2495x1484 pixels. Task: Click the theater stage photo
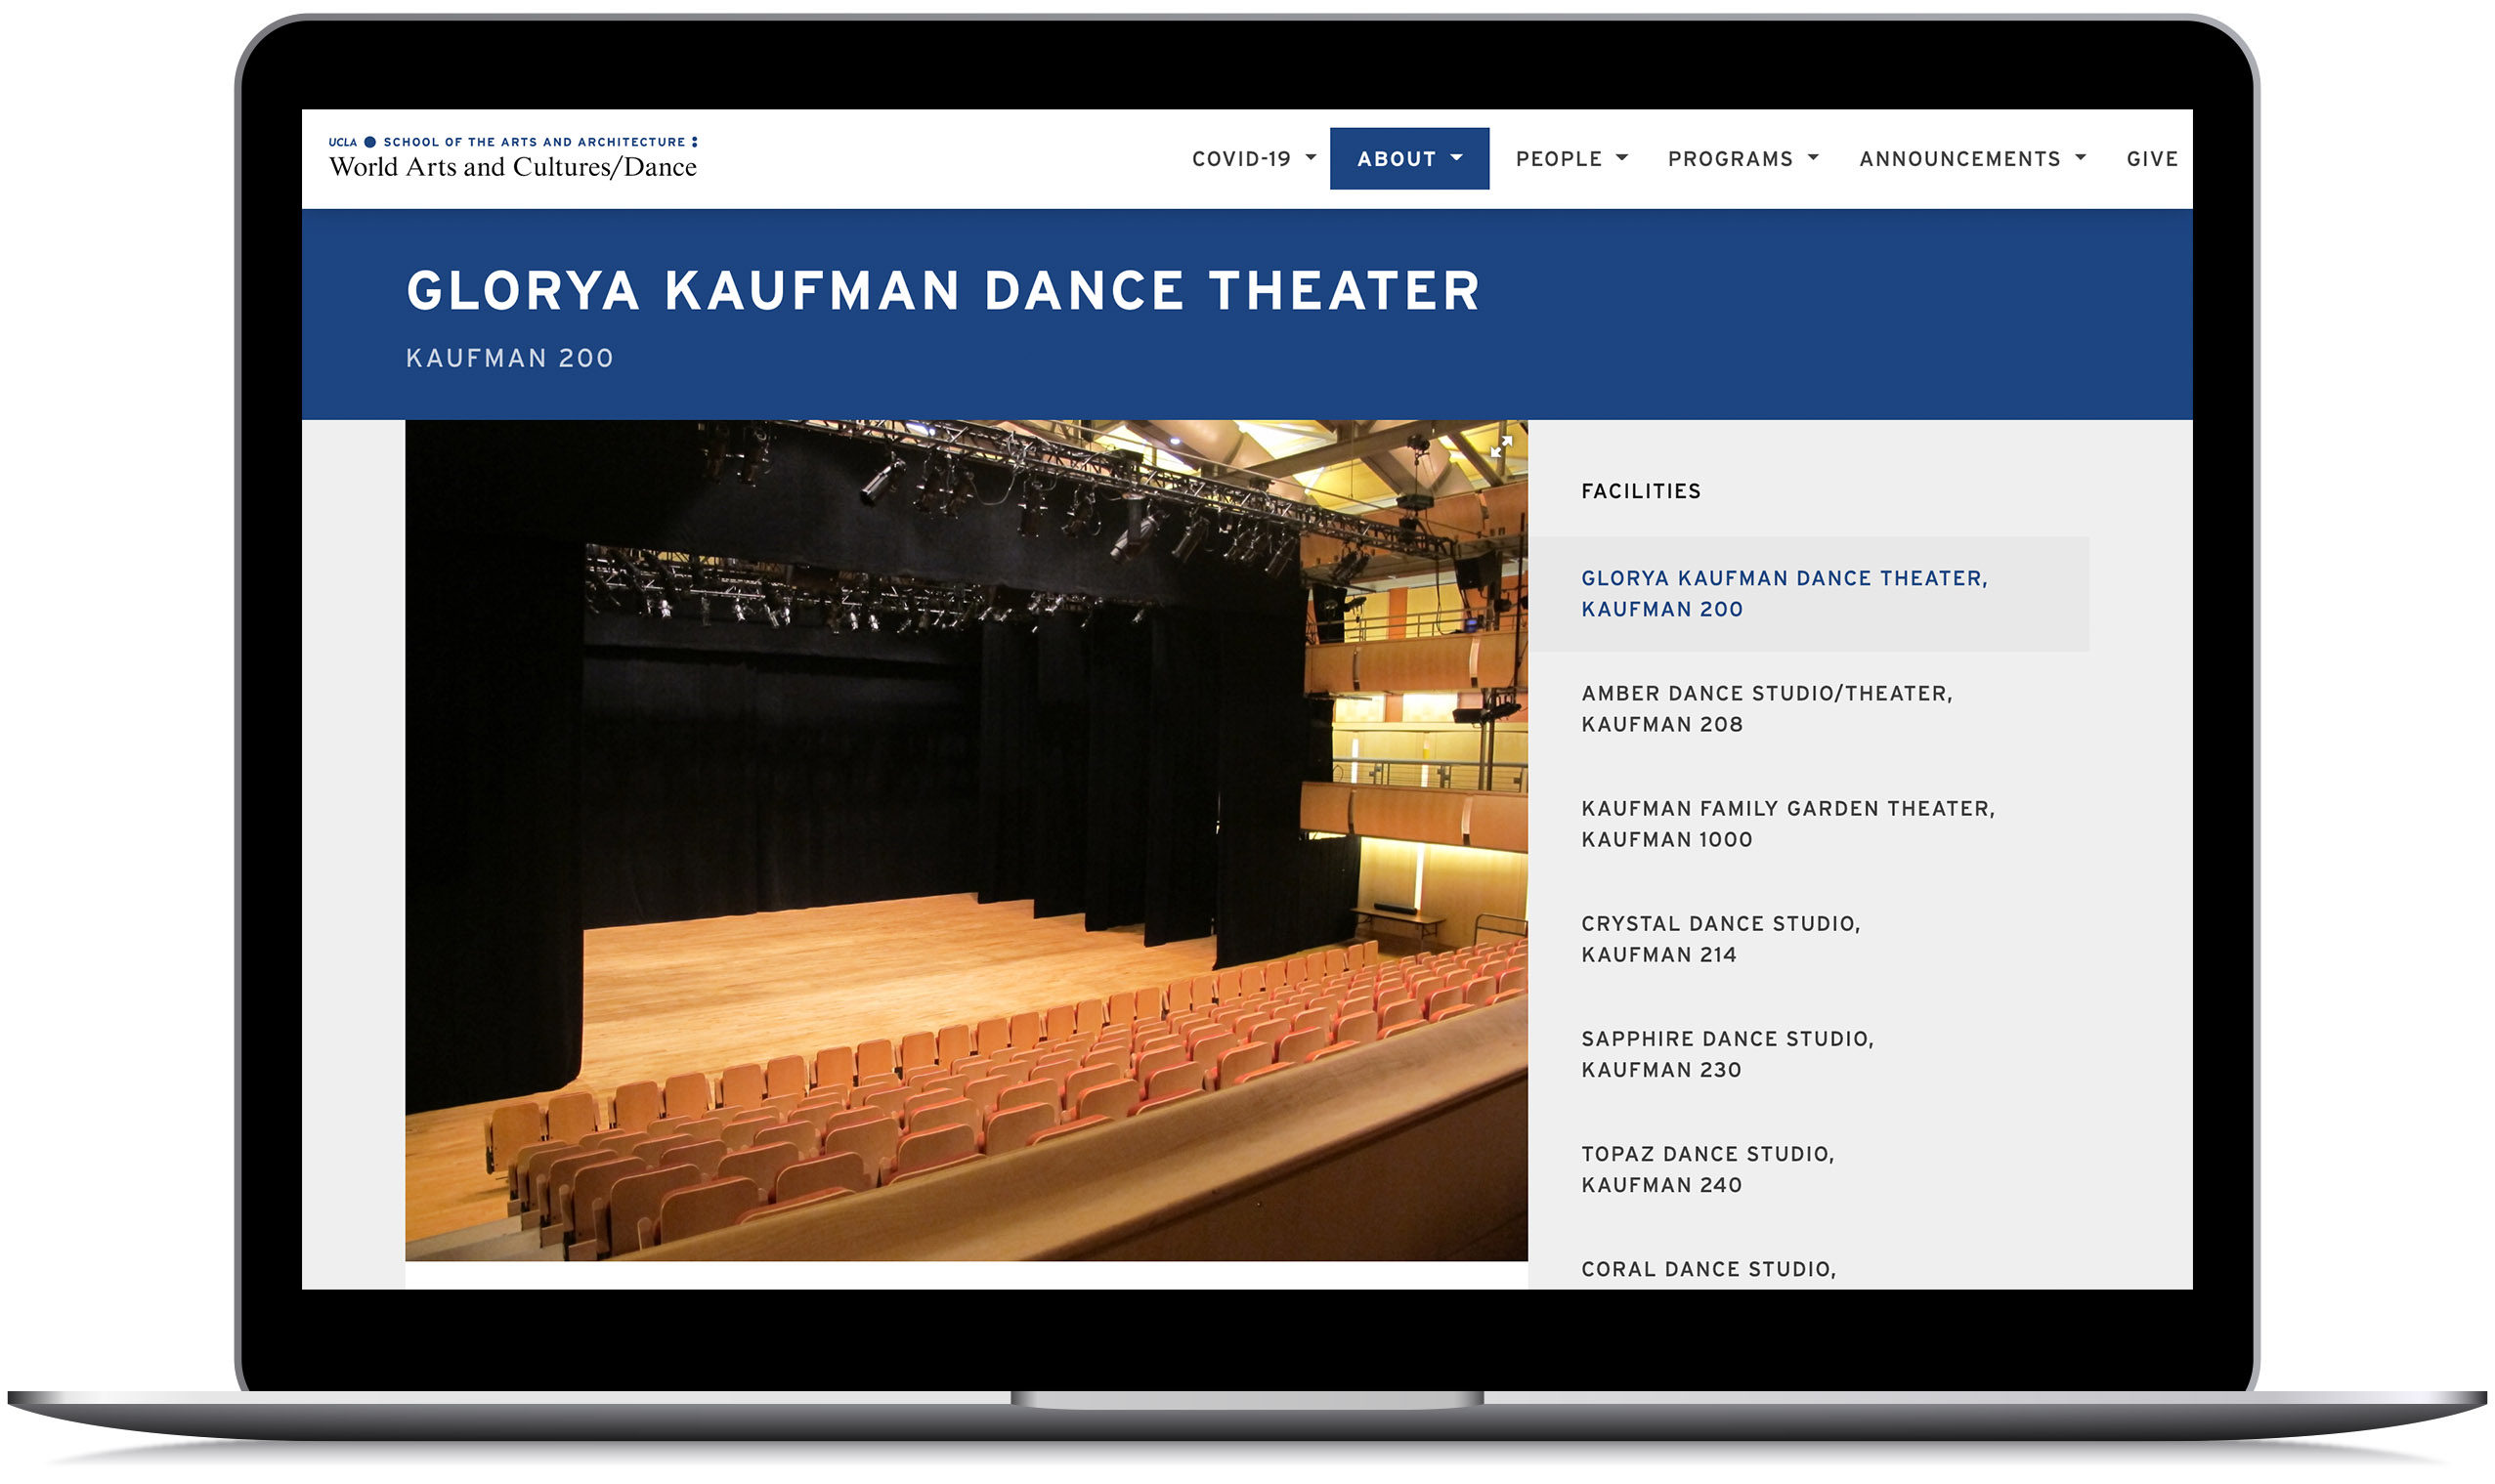coord(966,840)
